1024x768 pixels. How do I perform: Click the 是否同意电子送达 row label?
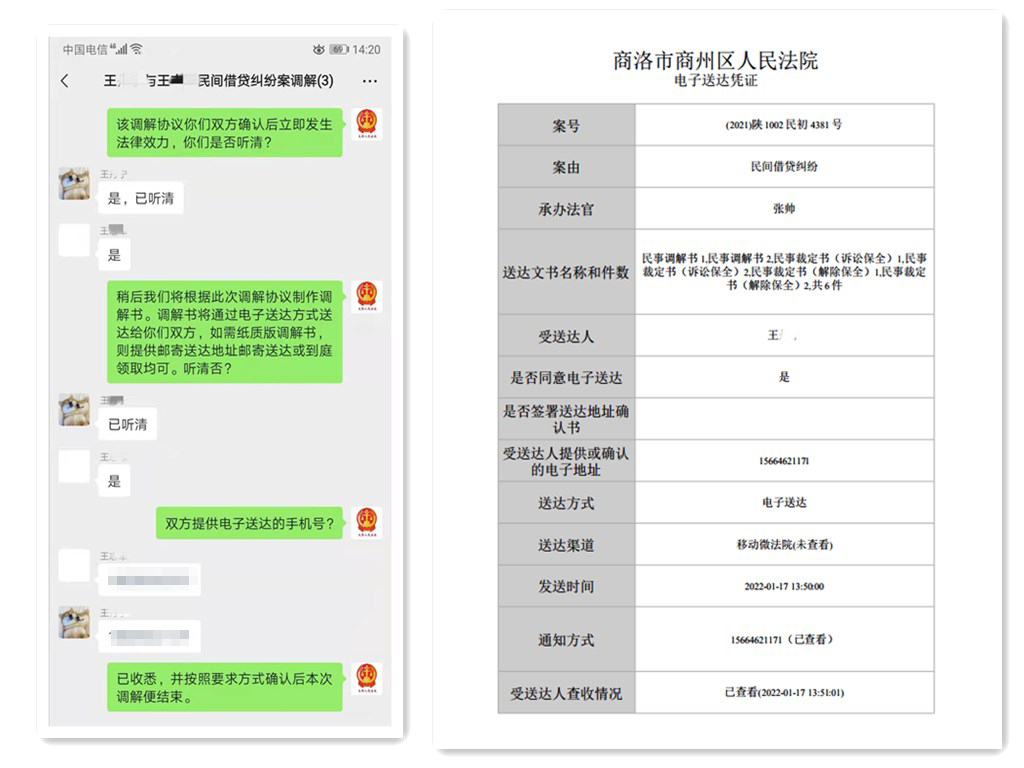566,377
